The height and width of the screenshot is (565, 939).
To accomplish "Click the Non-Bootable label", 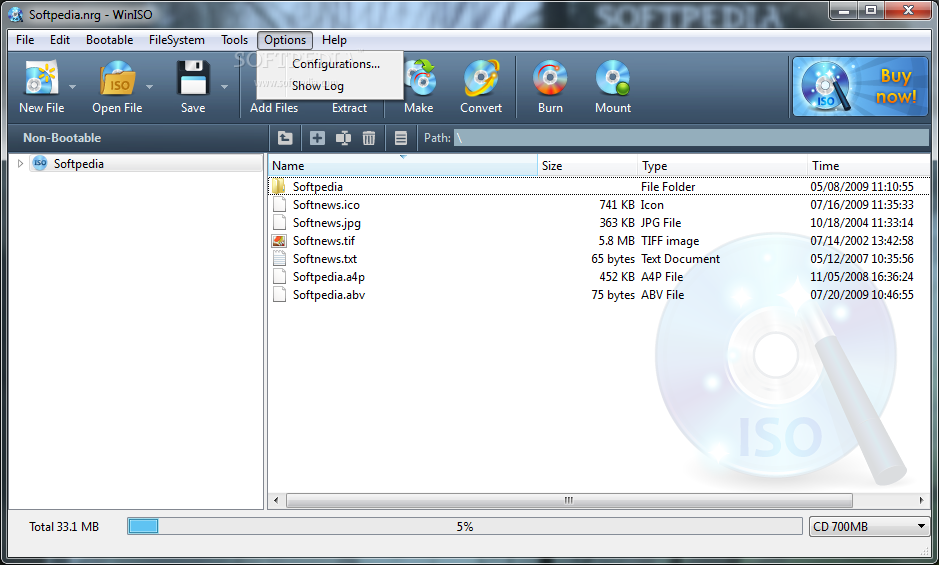I will [x=62, y=138].
